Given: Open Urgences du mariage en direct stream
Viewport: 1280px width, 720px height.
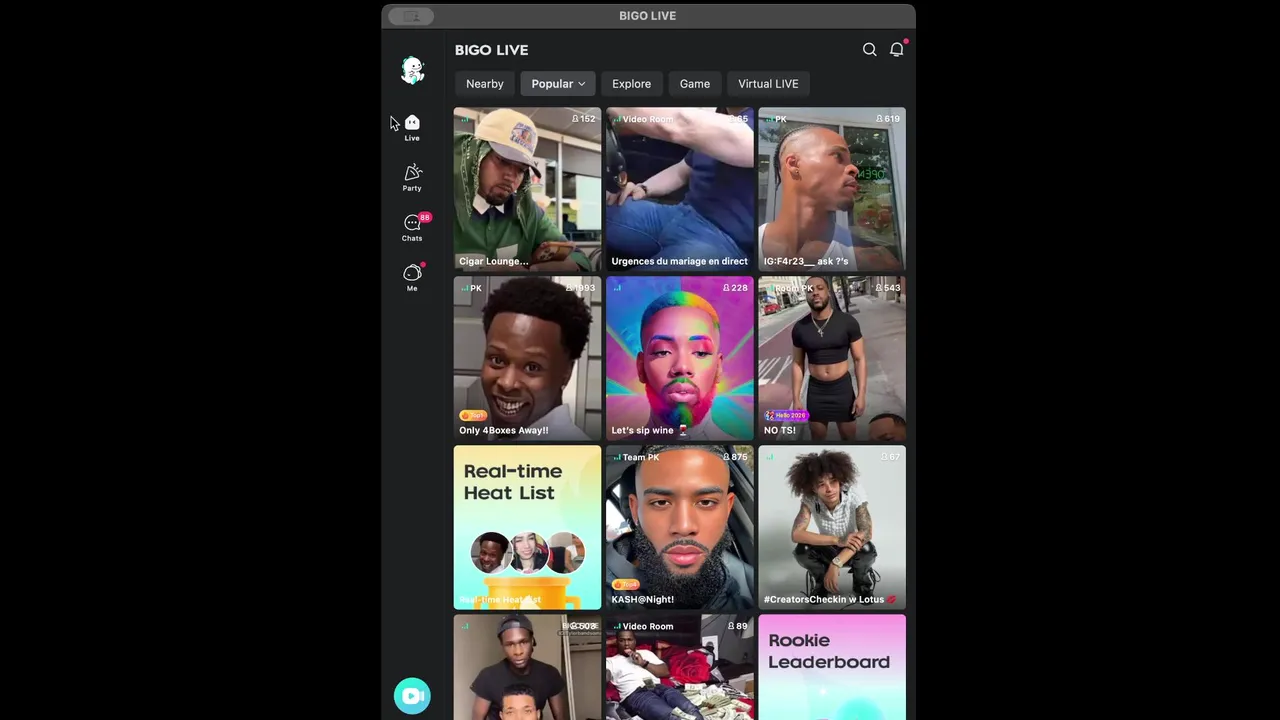Looking at the screenshot, I should coord(680,189).
